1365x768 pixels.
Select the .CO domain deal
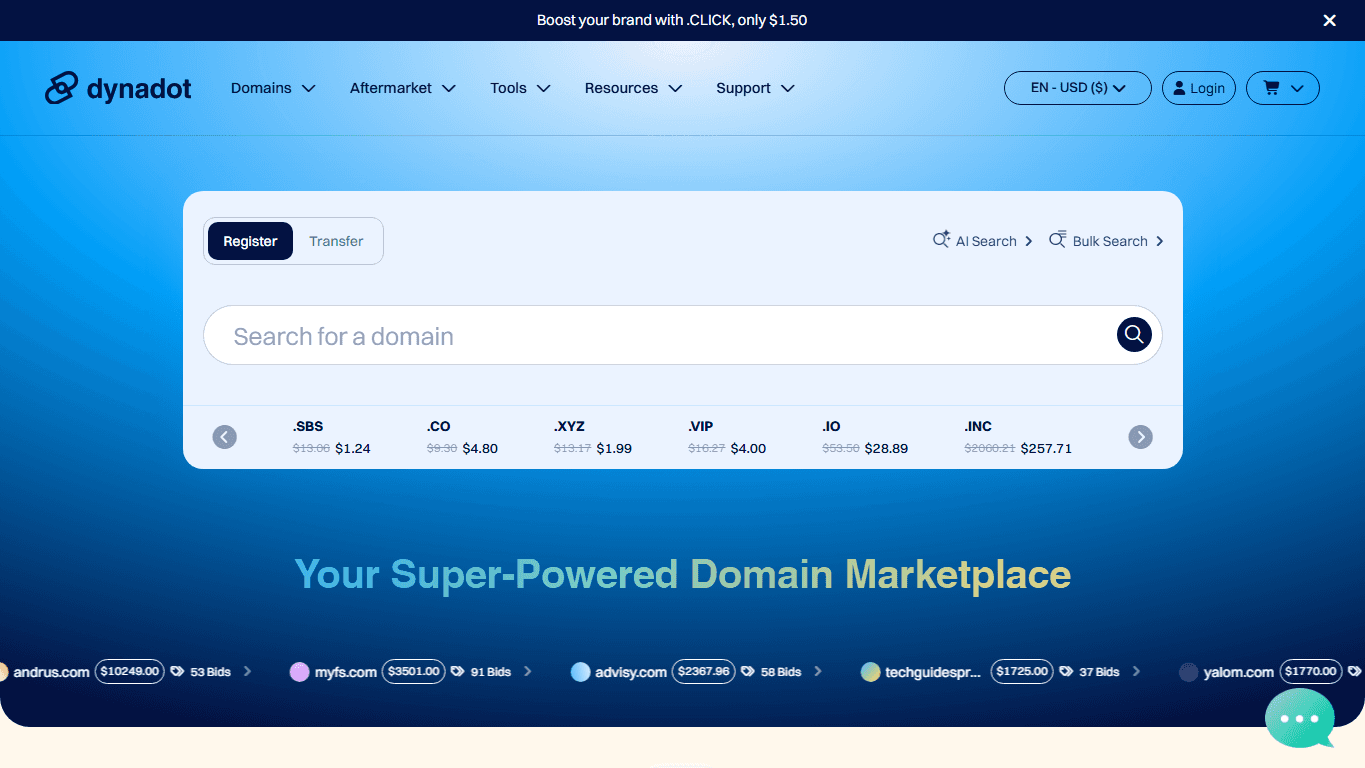coord(462,437)
